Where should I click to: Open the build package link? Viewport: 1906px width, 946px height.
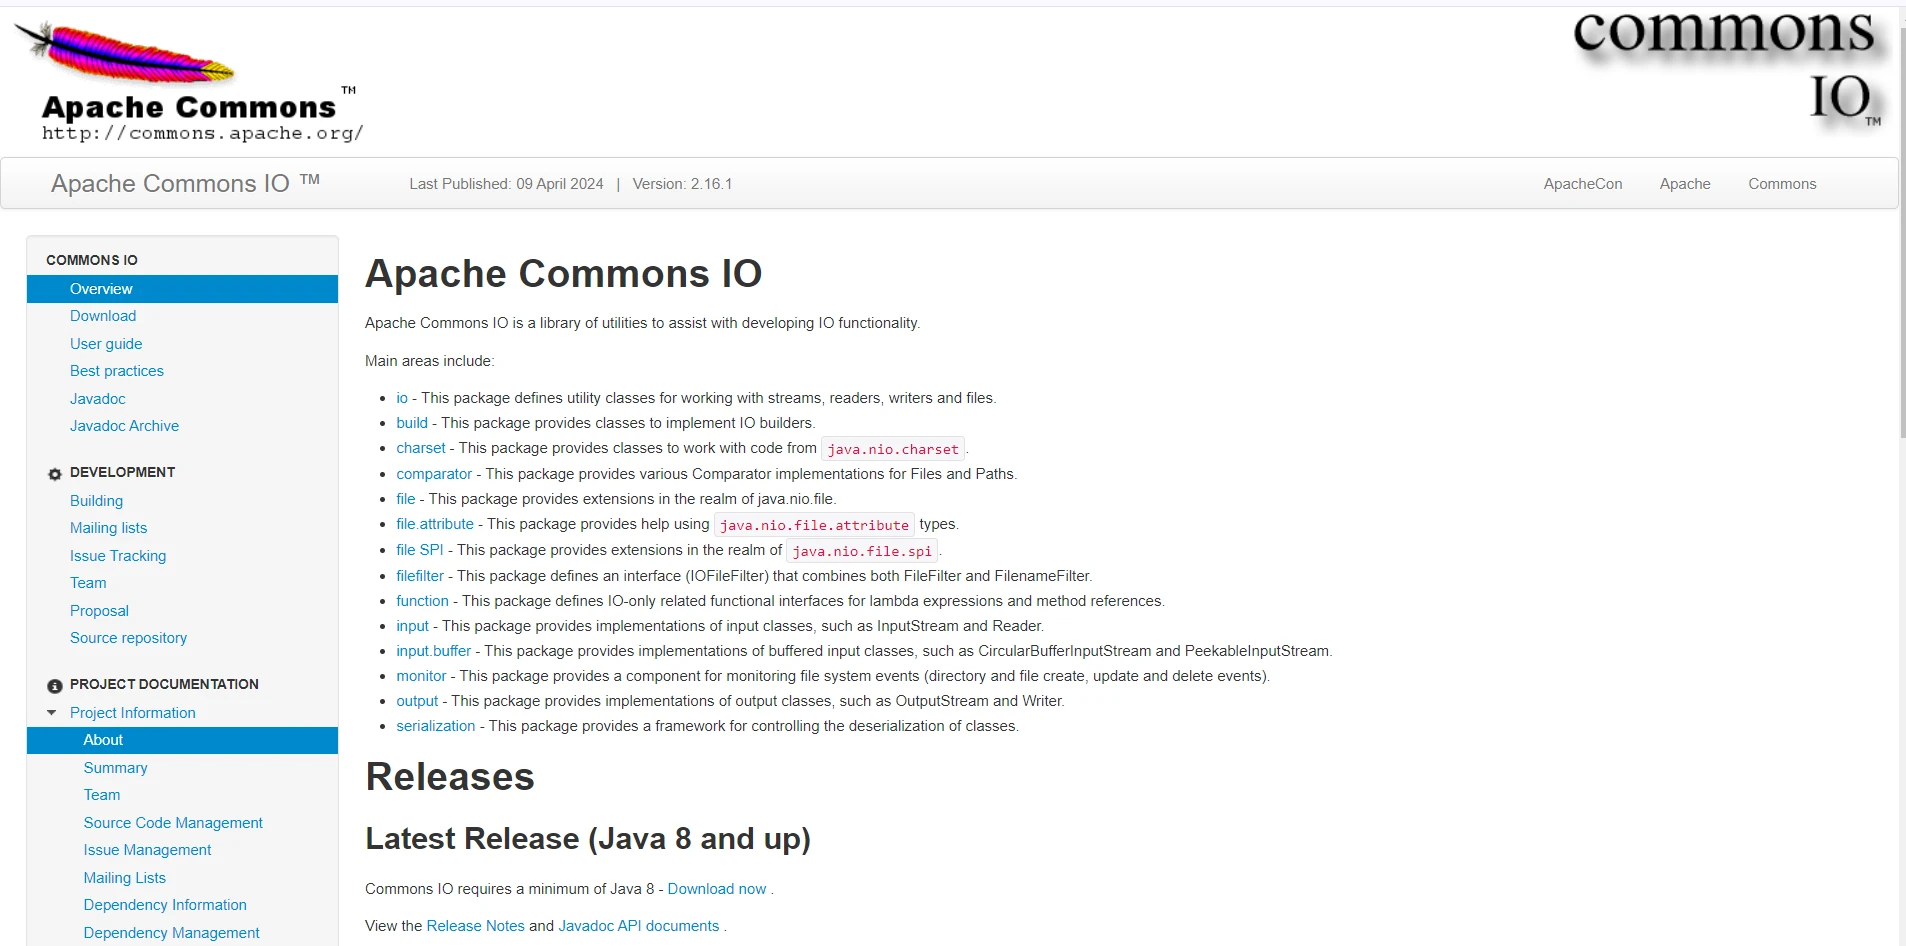(412, 423)
